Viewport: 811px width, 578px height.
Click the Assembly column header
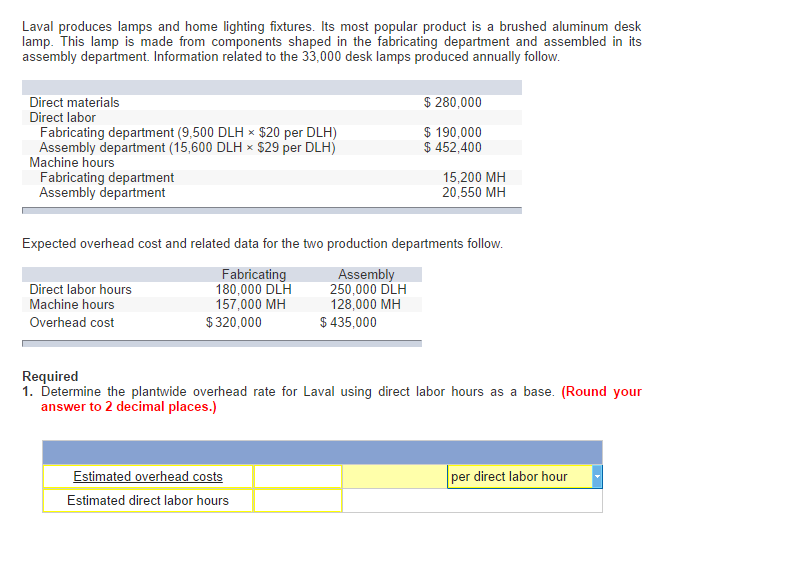366,275
